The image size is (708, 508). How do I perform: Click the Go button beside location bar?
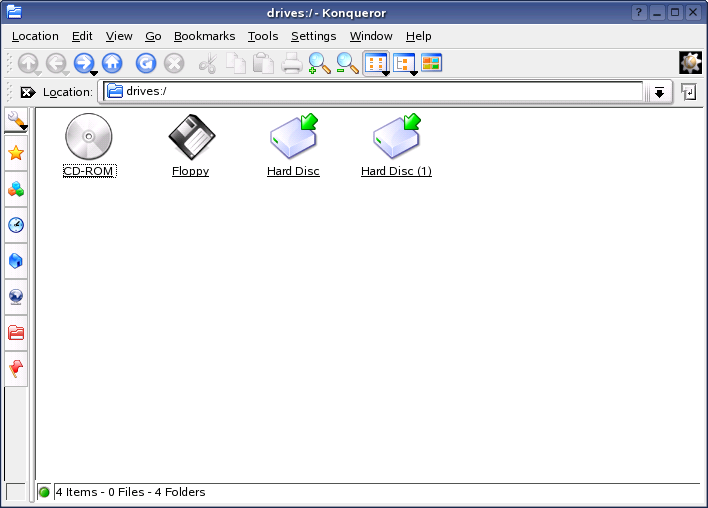click(689, 92)
